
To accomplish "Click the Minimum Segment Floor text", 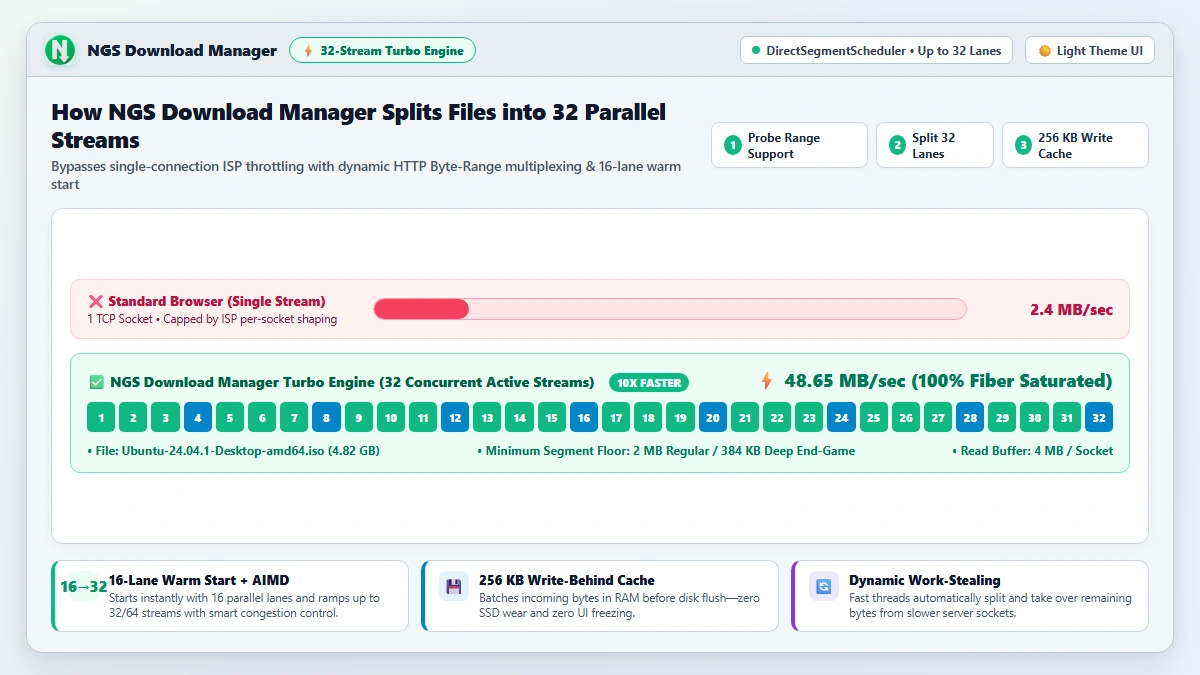I will pyautogui.click(x=667, y=451).
